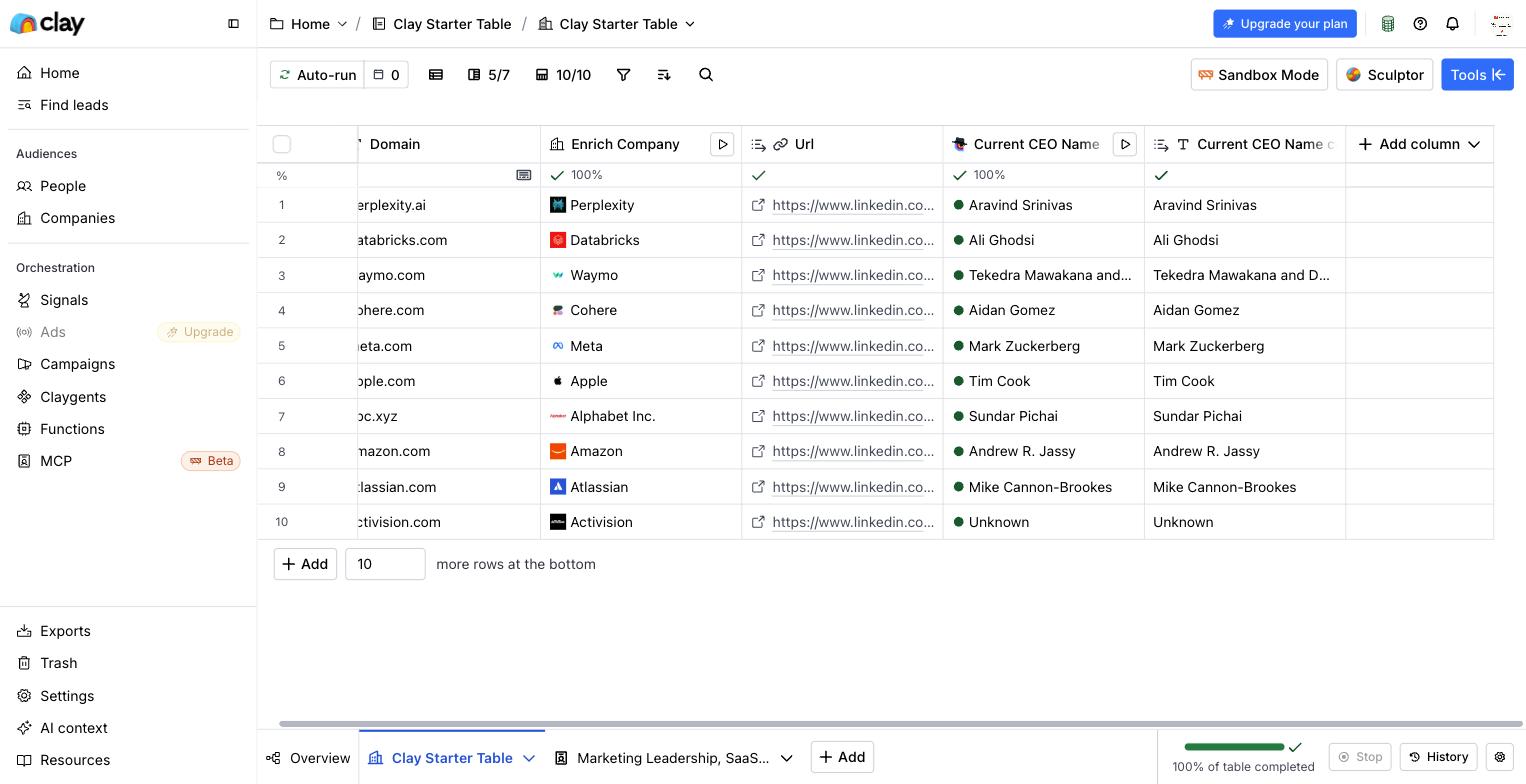Open rows count 10/10 control

tap(563, 75)
